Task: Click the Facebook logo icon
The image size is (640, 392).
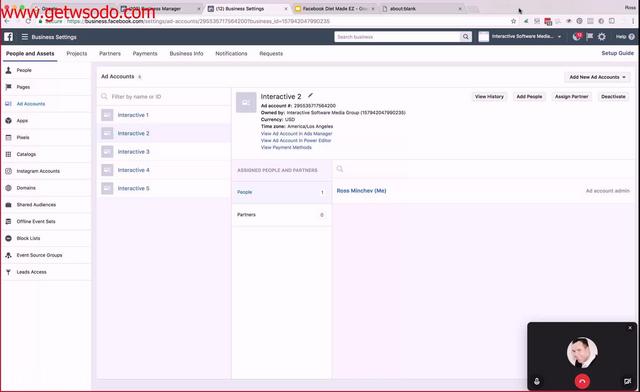Action: coord(9,37)
